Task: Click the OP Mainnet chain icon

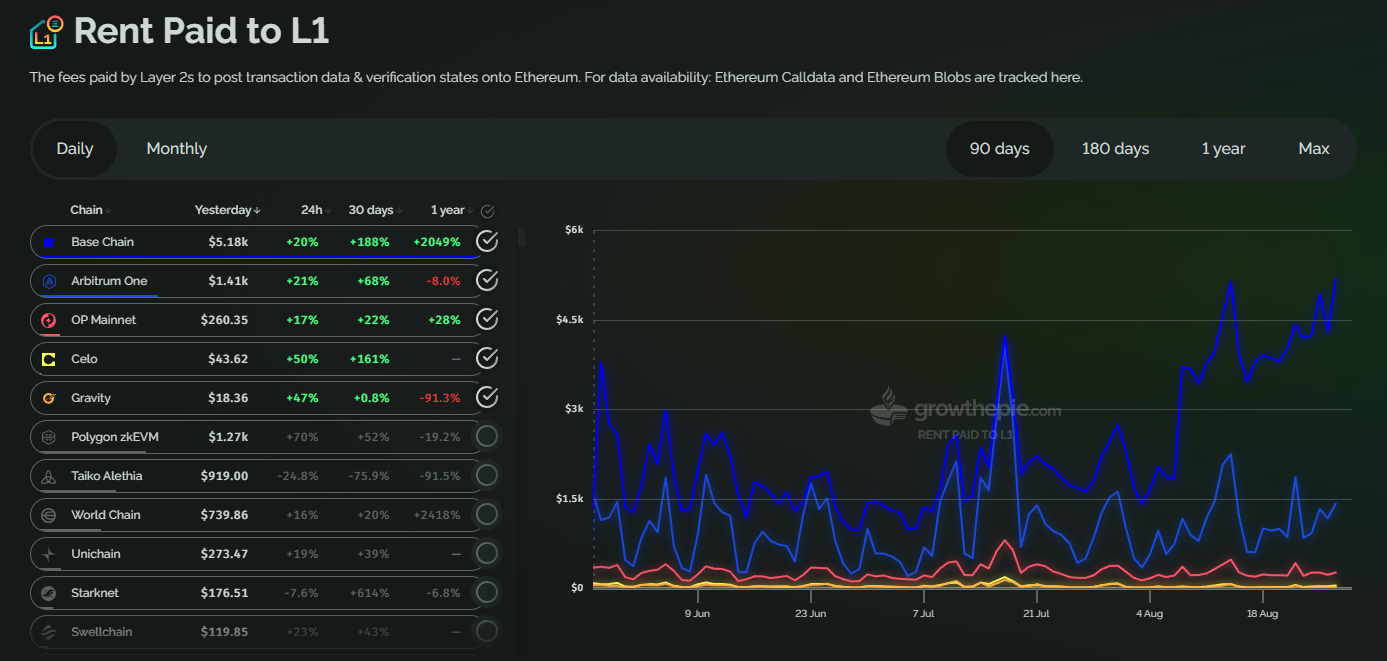Action: click(x=48, y=320)
